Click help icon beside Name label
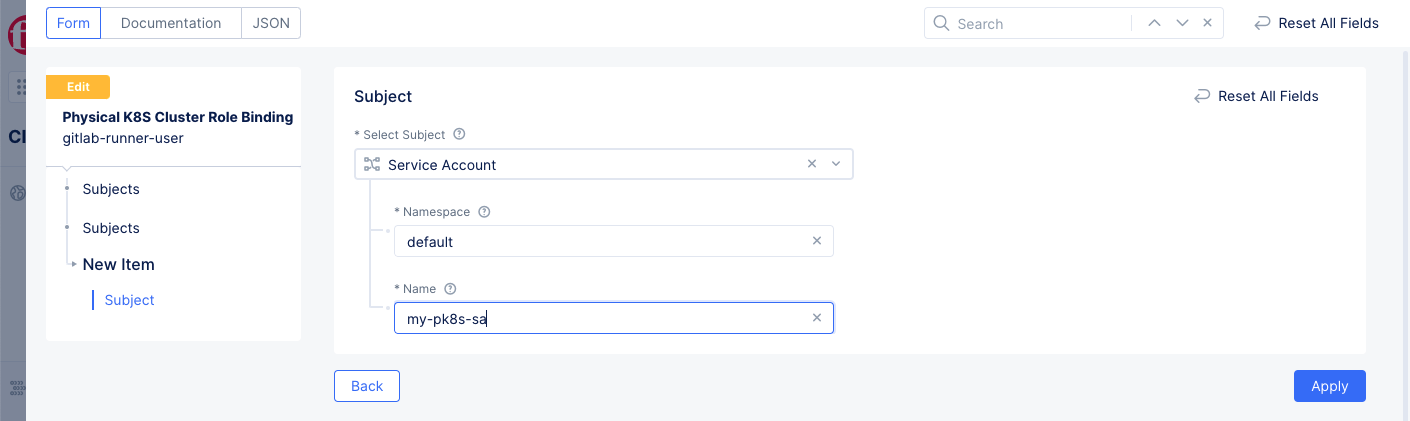 point(450,289)
